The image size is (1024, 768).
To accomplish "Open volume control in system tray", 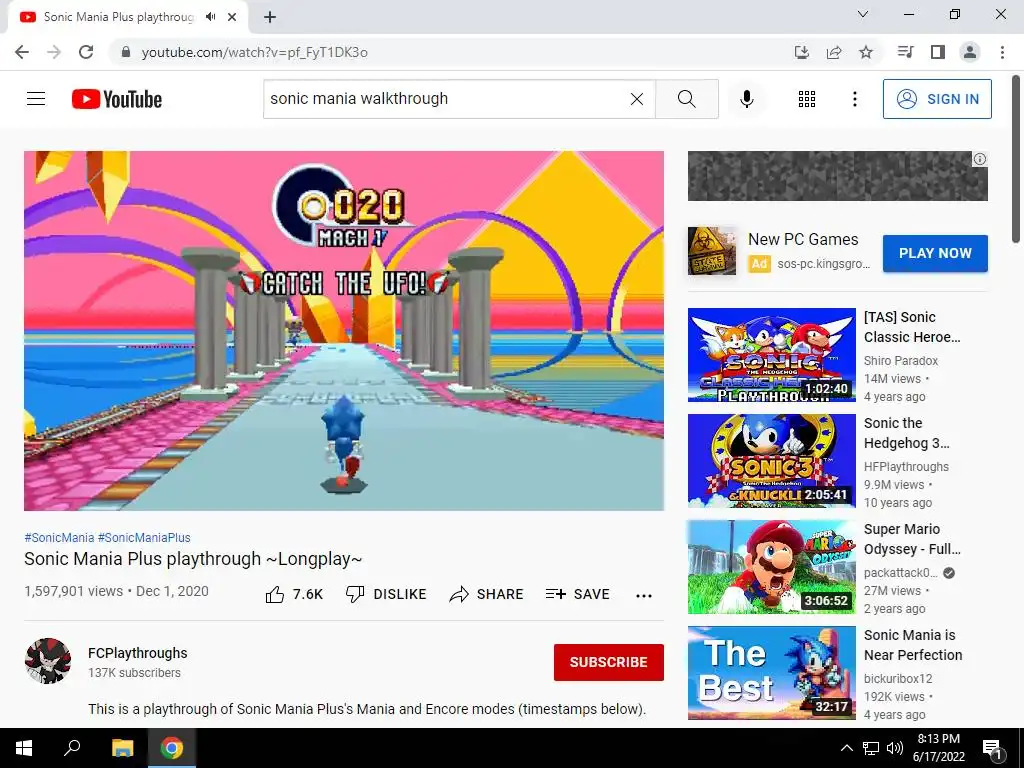I will point(895,748).
